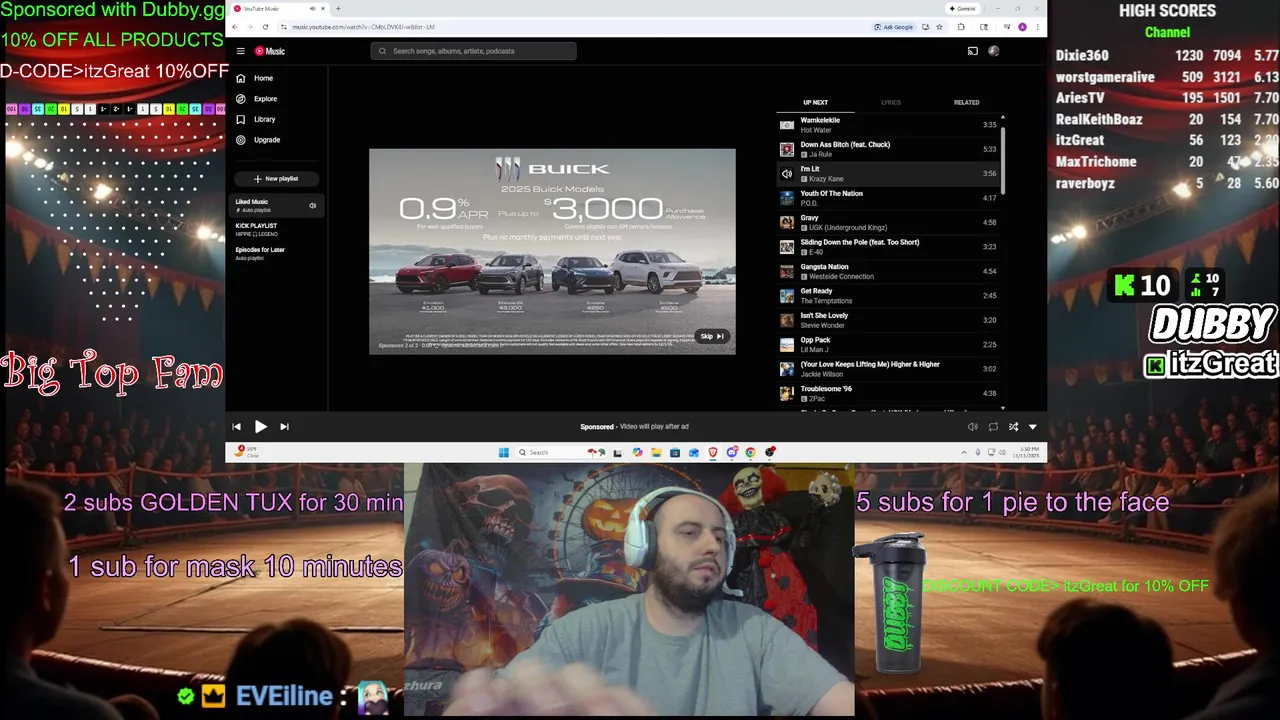Click the browser Back arrow
The image size is (1280, 720).
(x=235, y=27)
